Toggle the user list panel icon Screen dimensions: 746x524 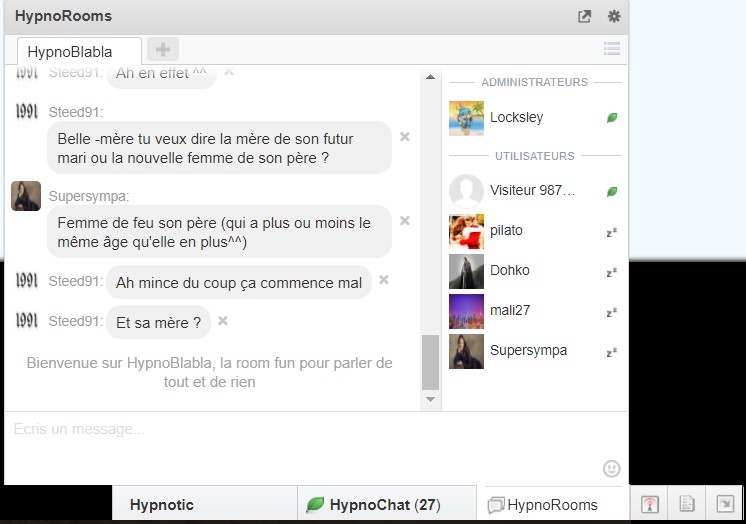click(612, 49)
